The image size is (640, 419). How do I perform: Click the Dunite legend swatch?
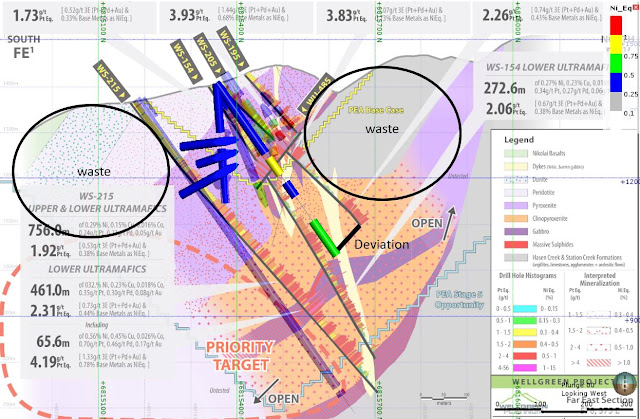tap(516, 179)
